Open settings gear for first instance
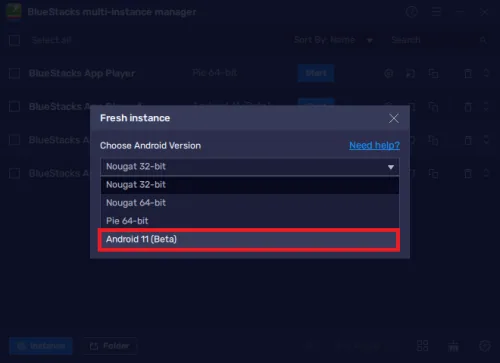Viewport: 500px width, 363px height. click(x=389, y=73)
